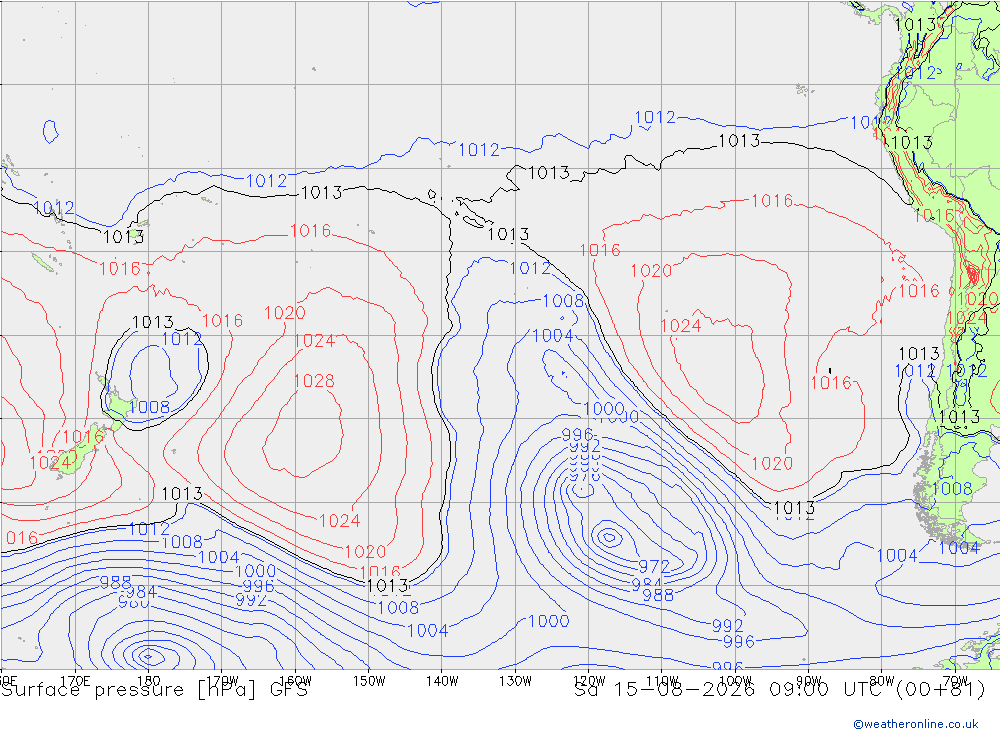
Task: Click the 180 longitude axis label
Action: click(x=149, y=681)
